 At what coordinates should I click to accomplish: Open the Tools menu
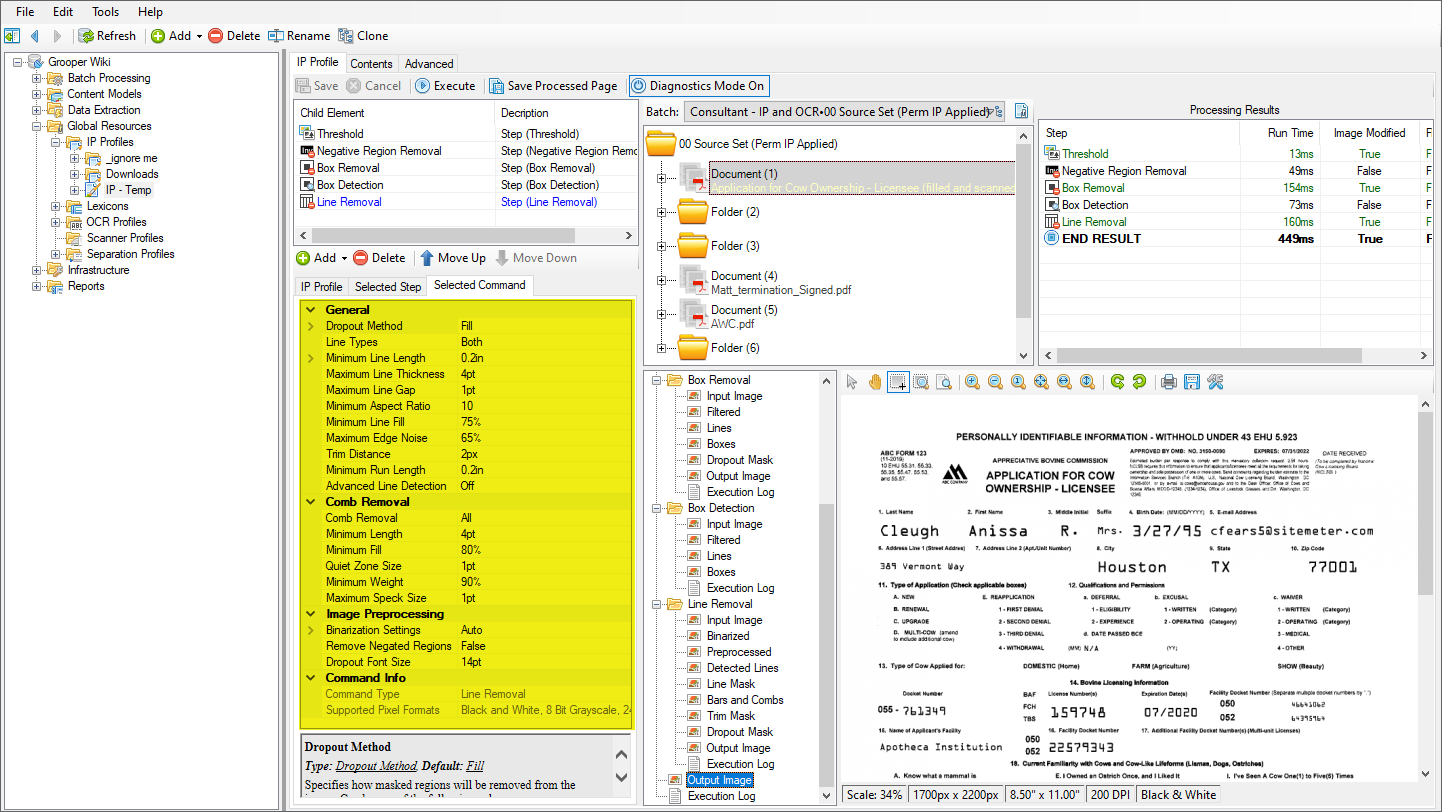pyautogui.click(x=105, y=12)
